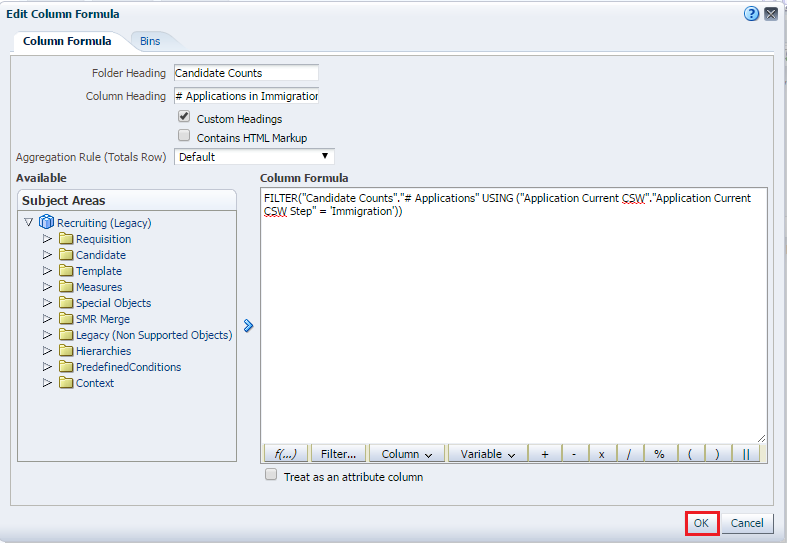This screenshot has height=543, width=787.
Task: Click the Legacy (Non Supported Objects) folder icon
Action: tap(66, 335)
